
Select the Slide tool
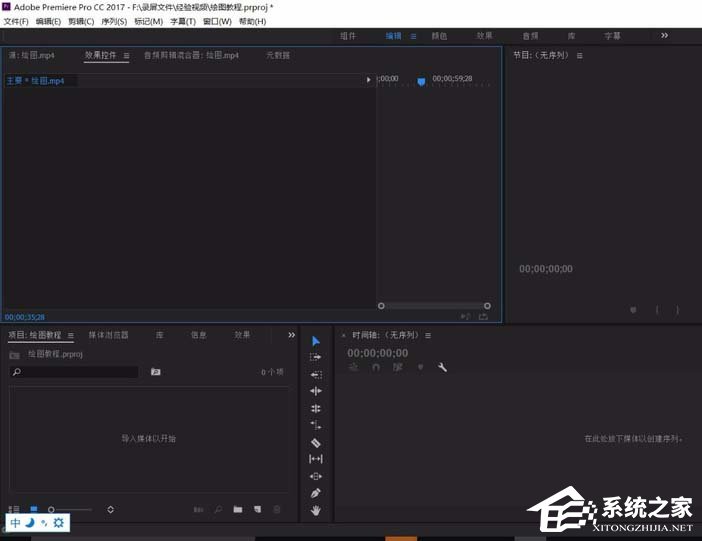pyautogui.click(x=316, y=476)
